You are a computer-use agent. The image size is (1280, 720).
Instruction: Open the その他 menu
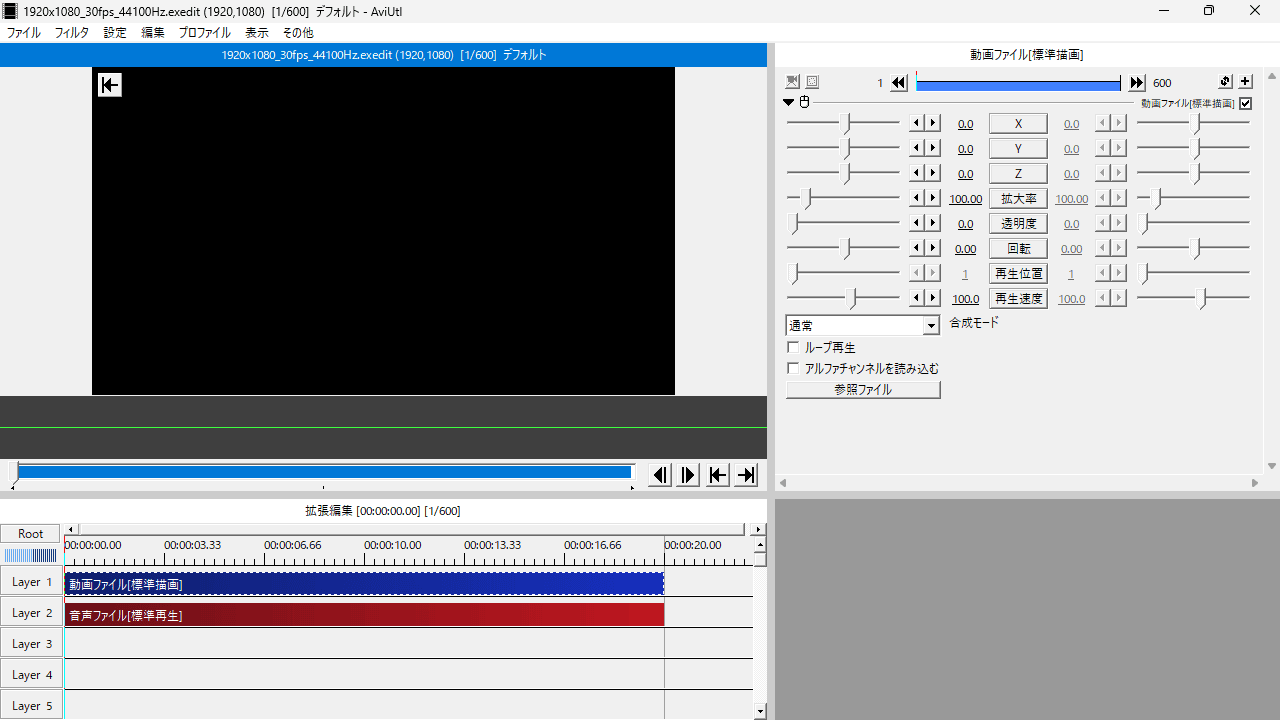298,33
